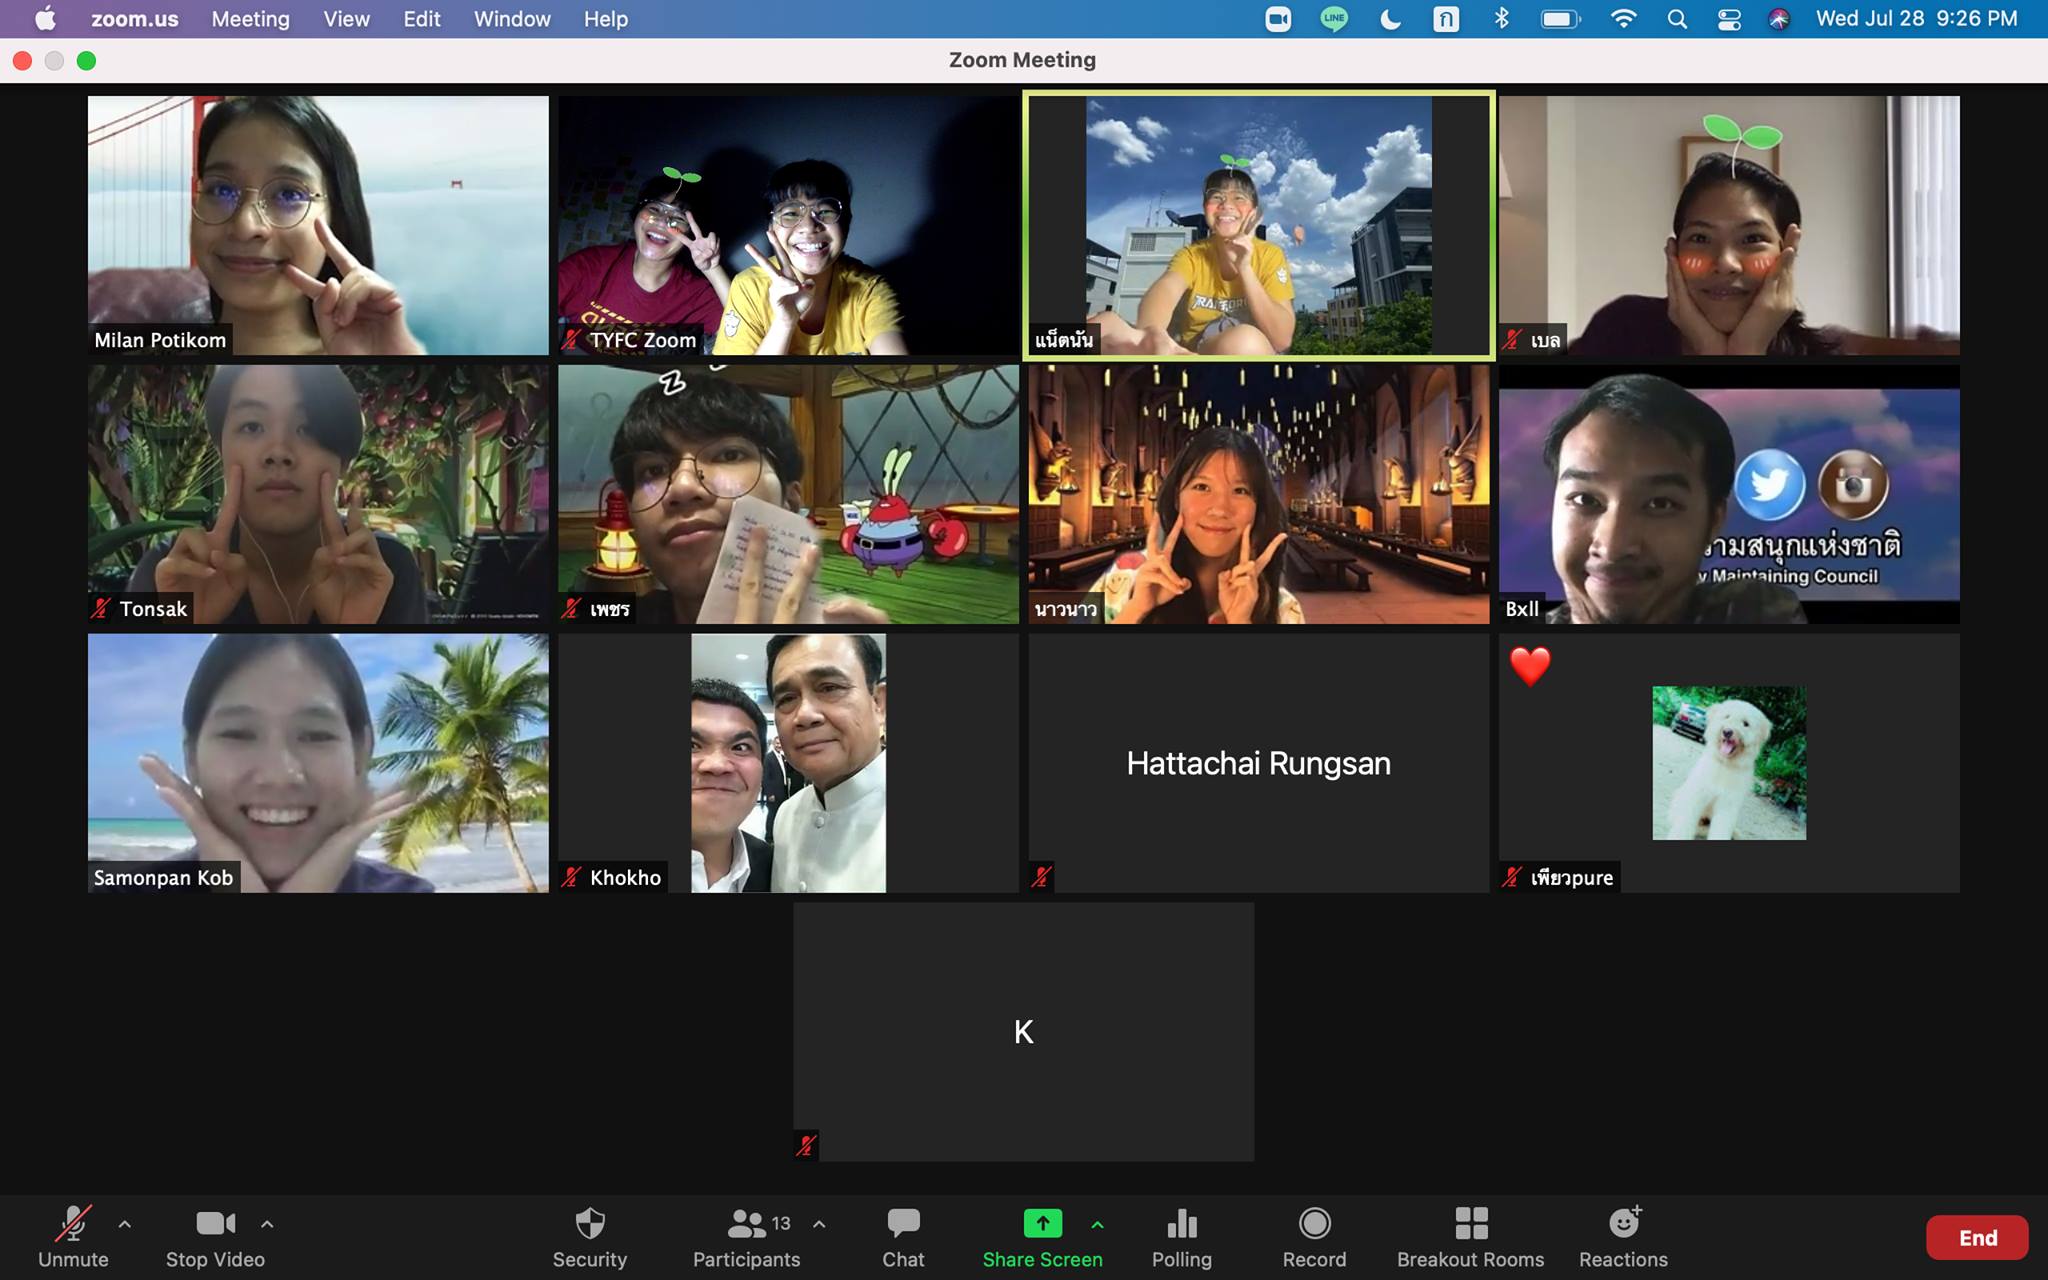The width and height of the screenshot is (2048, 1280).
Task: Toggle Stop Video camera button
Action: point(215,1224)
